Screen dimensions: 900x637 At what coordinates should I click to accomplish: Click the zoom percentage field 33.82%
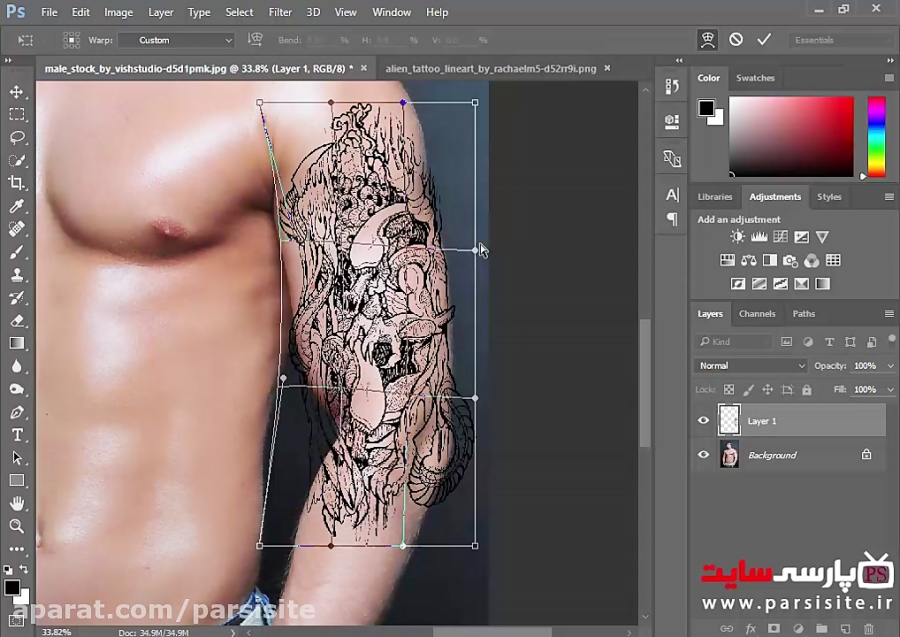[56, 632]
